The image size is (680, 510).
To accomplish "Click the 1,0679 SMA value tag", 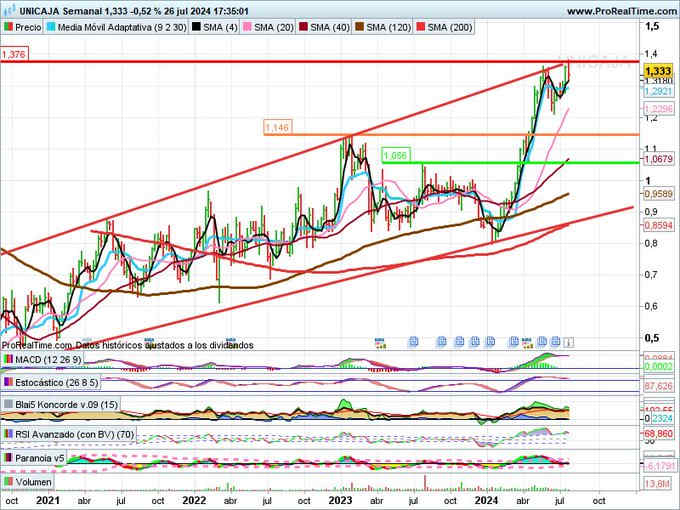I will (658, 159).
